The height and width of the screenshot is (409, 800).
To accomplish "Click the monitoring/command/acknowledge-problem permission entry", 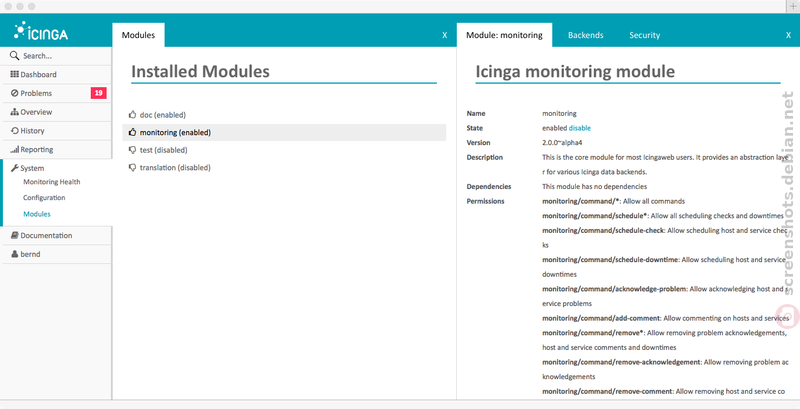I will tap(664, 296).
